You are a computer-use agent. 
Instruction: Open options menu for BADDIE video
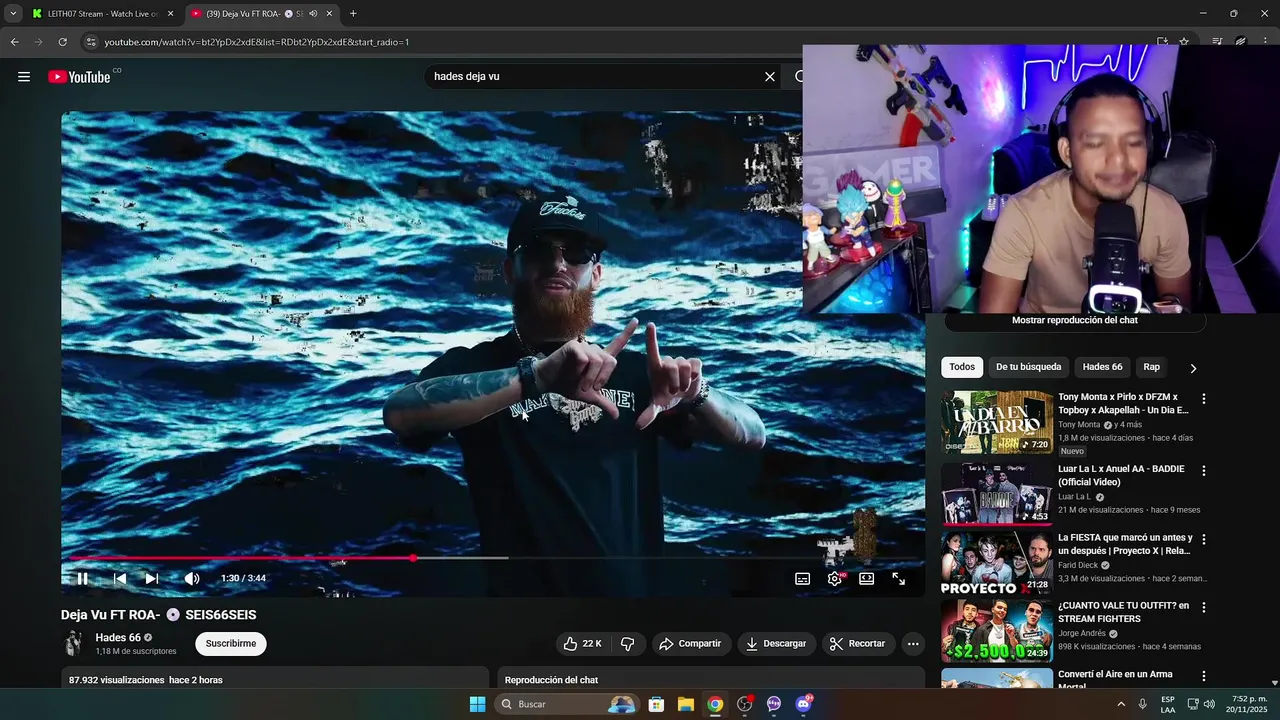[1204, 470]
